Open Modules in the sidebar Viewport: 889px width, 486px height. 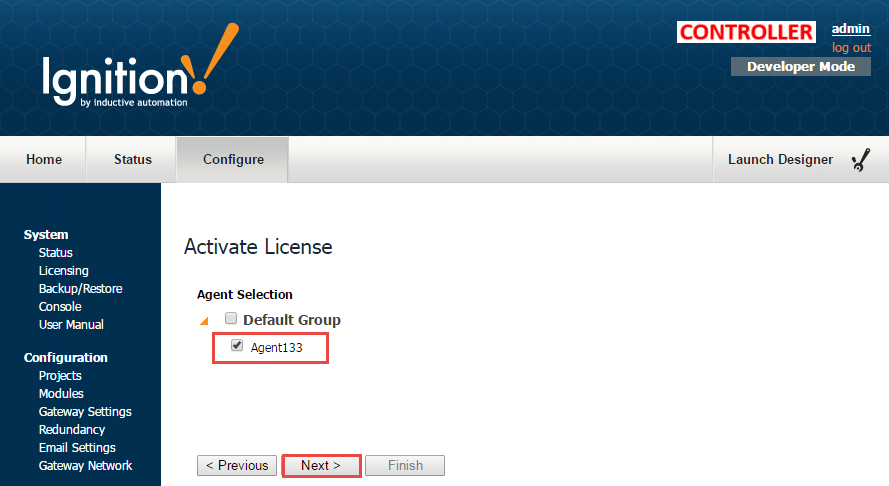click(61, 394)
